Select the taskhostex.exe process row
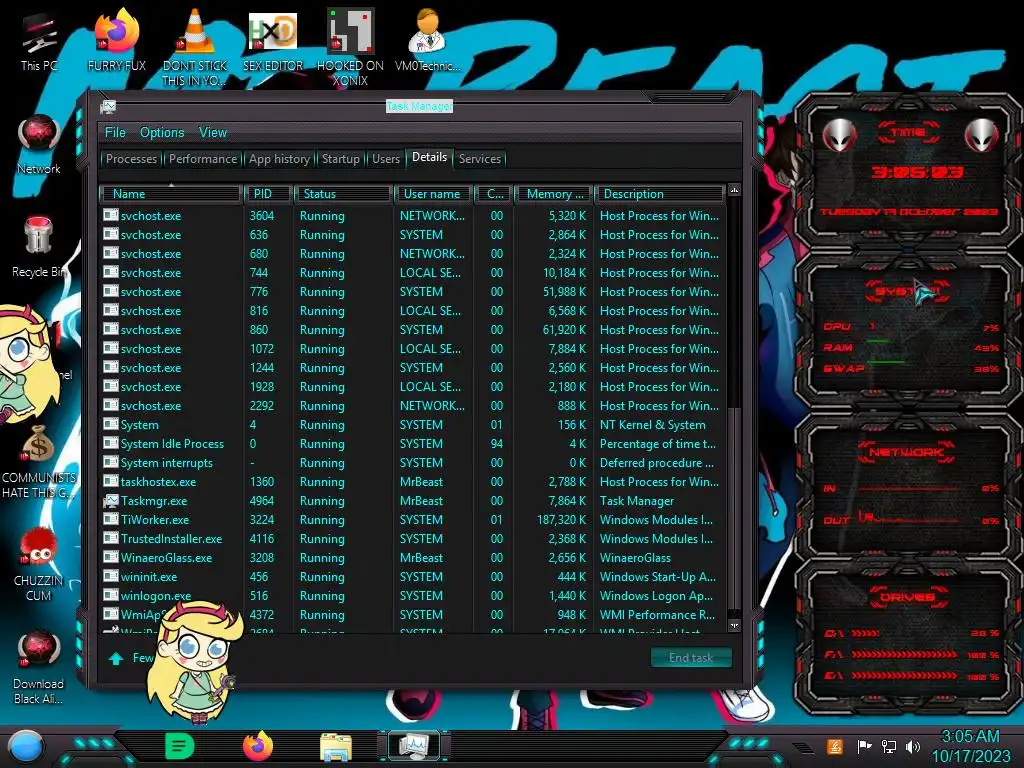The height and width of the screenshot is (768, 1024). (x=413, y=482)
